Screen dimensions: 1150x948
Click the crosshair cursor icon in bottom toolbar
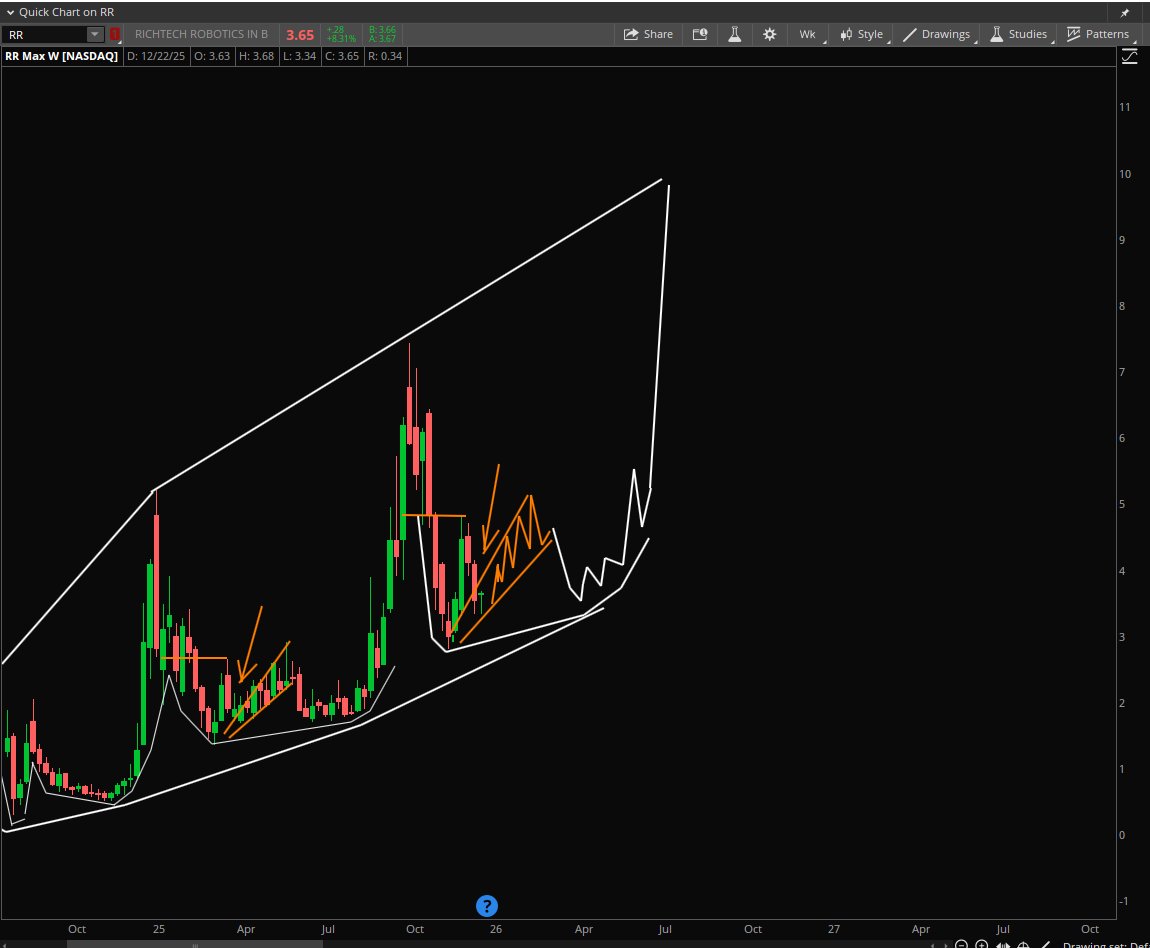pyautogui.click(x=1023, y=944)
